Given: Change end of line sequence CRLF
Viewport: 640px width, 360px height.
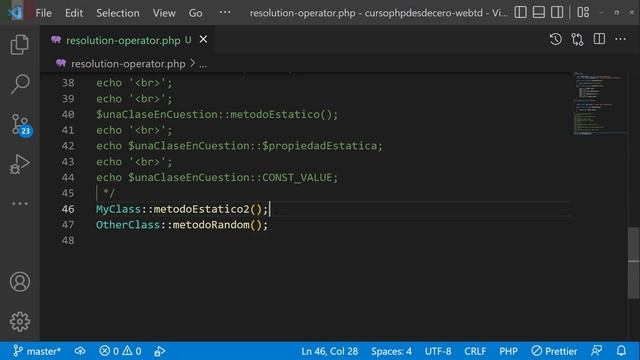Looking at the screenshot, I should tap(475, 351).
